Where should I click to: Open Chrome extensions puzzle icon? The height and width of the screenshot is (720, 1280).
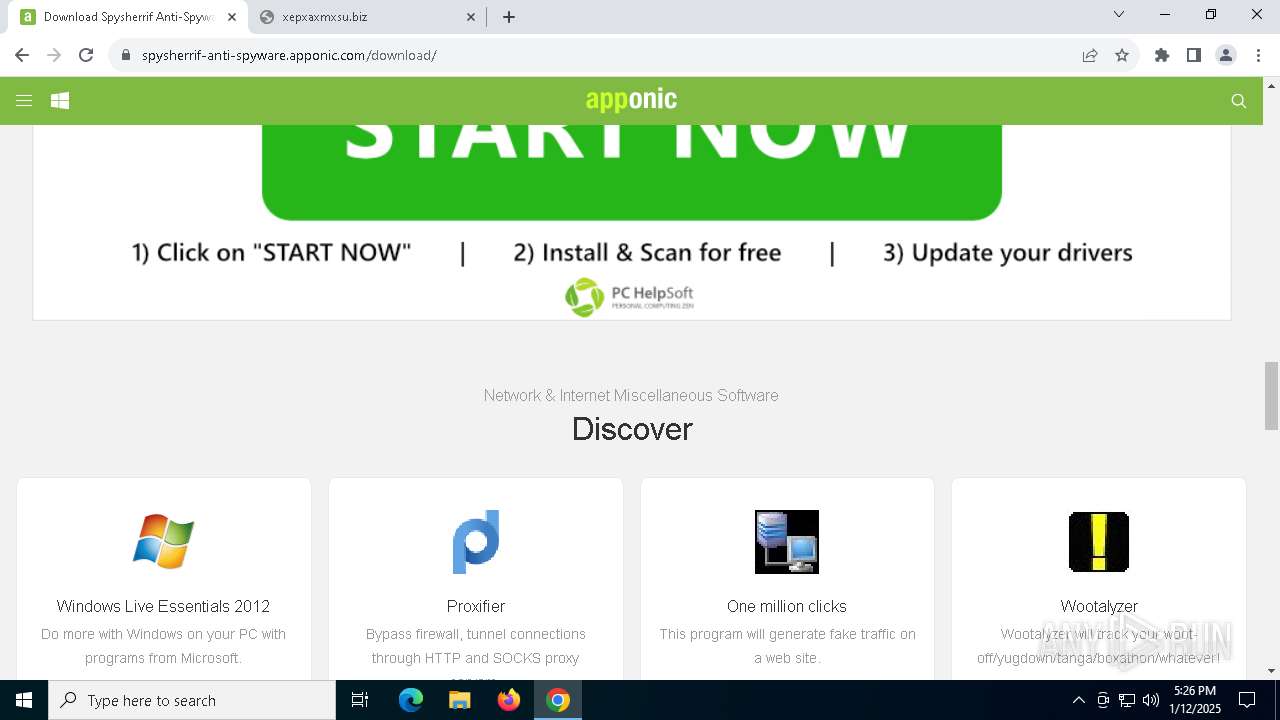tap(1162, 55)
